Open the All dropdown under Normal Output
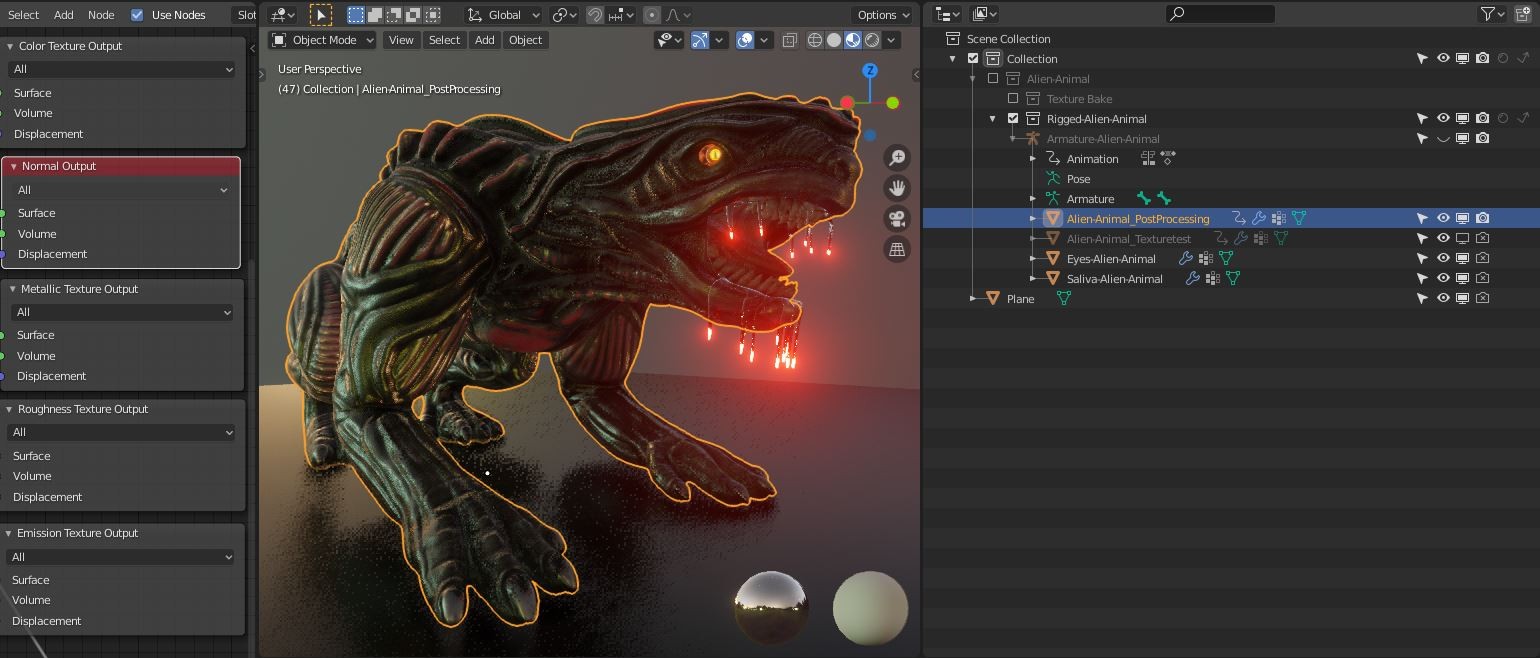The height and width of the screenshot is (658, 1540). pyautogui.click(x=120, y=190)
